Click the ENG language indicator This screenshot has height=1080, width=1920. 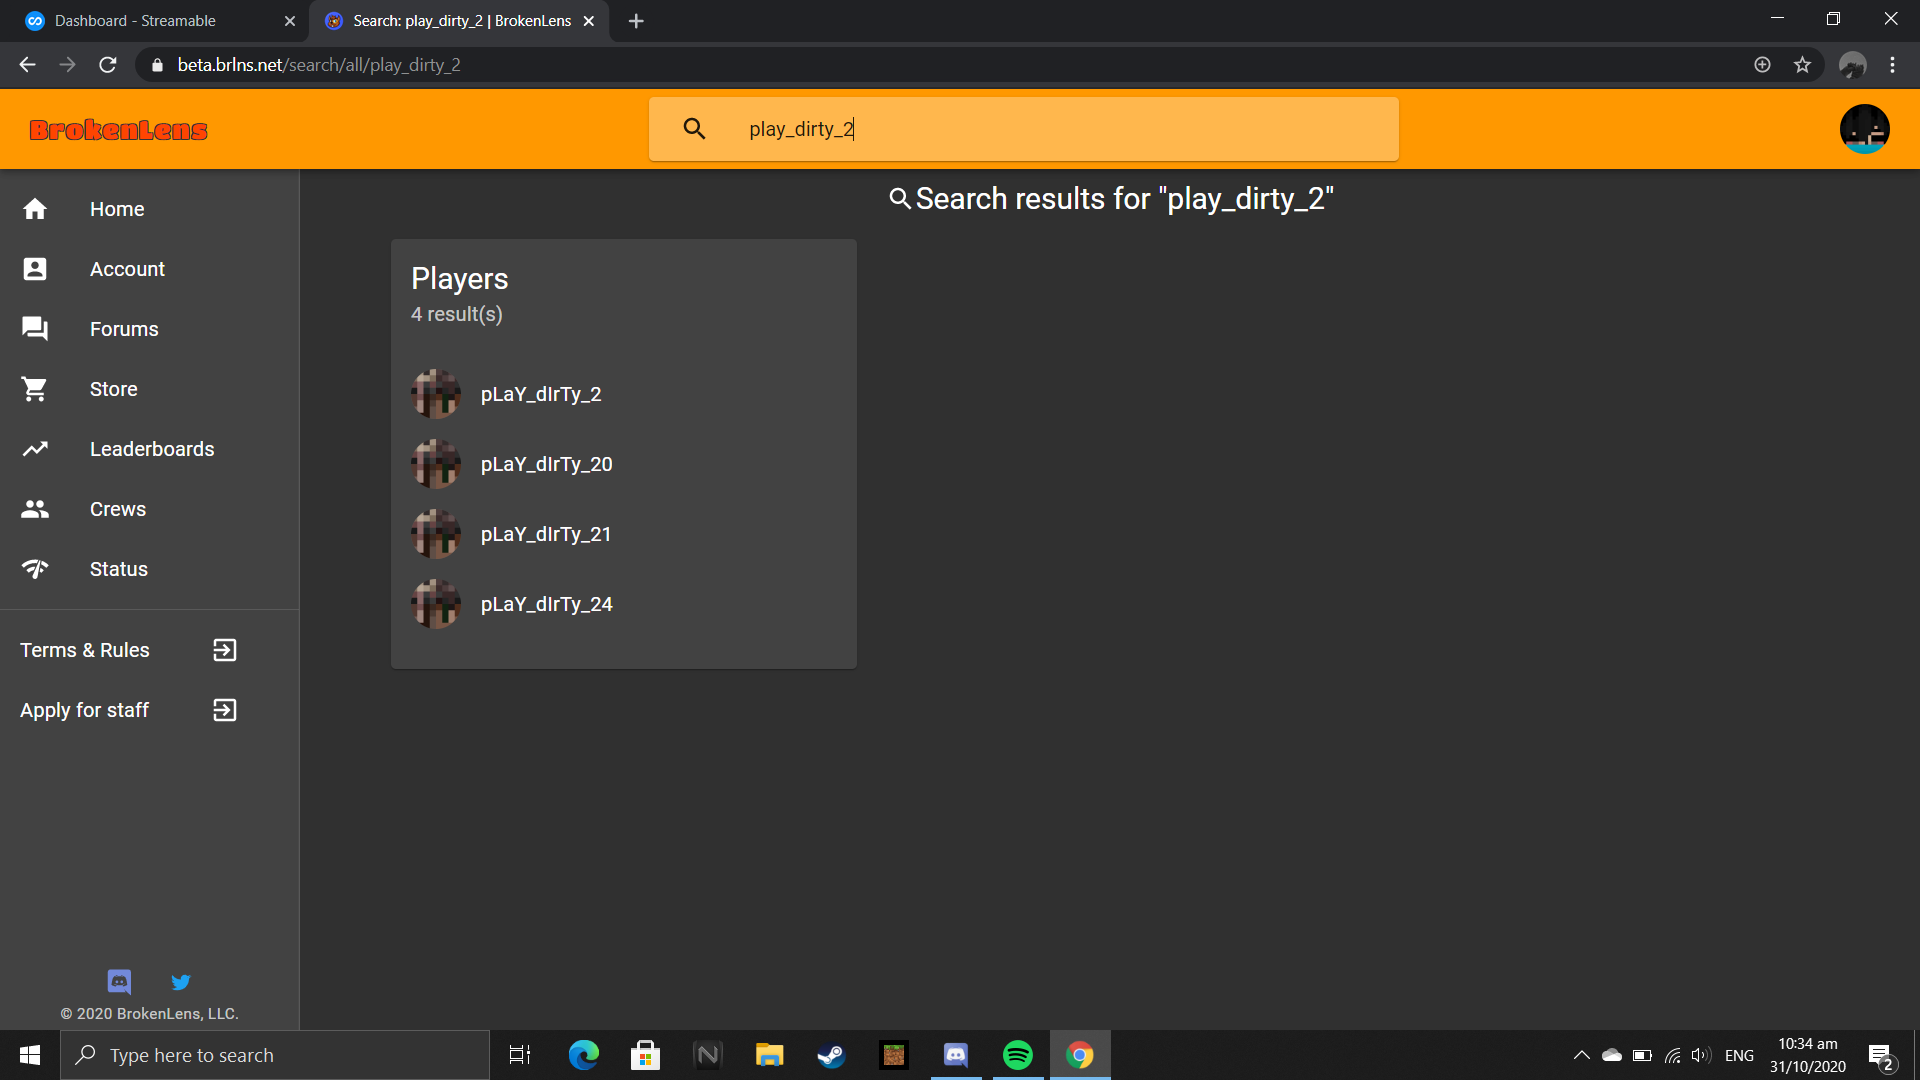point(1739,1055)
